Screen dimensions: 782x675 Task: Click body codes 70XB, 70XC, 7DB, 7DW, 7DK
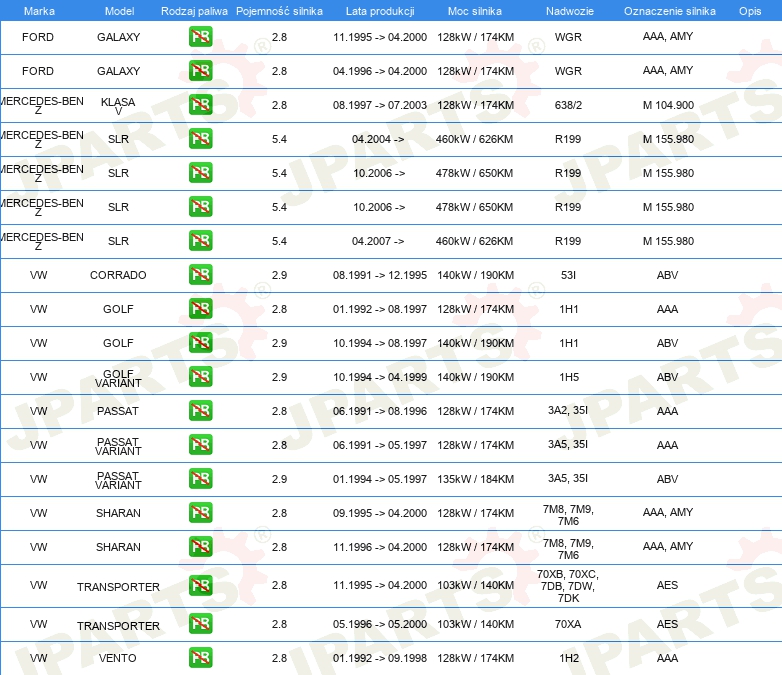[568, 586]
